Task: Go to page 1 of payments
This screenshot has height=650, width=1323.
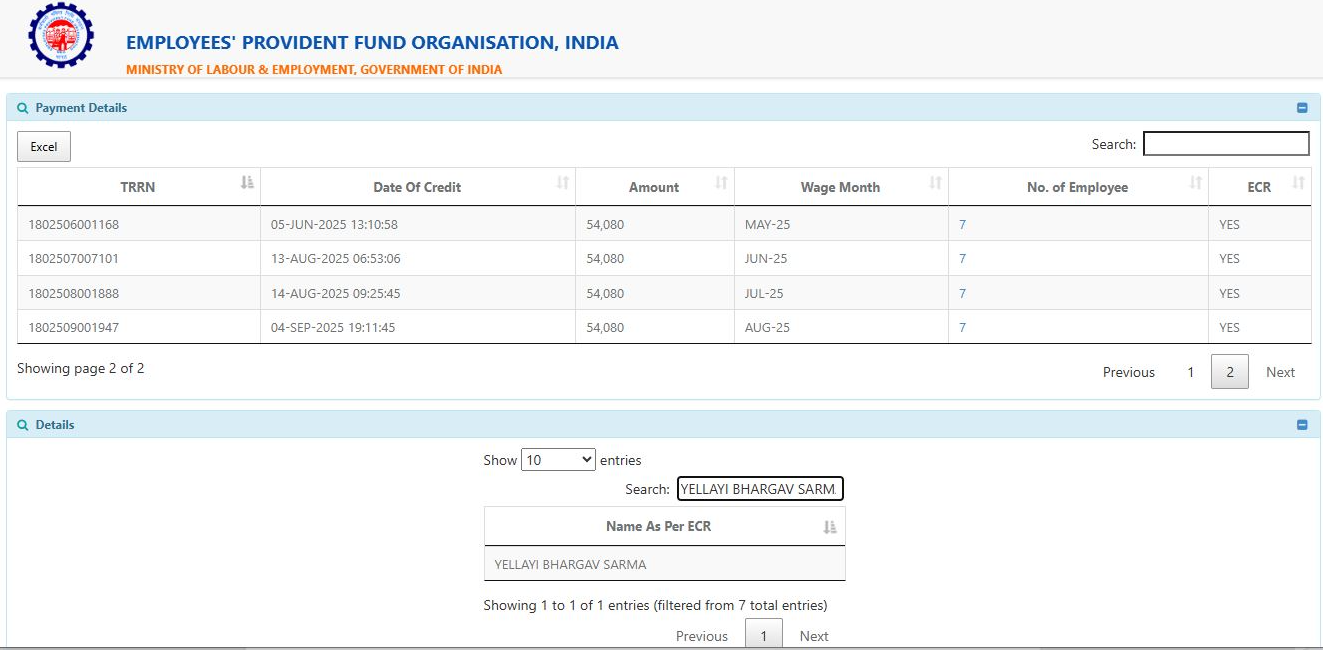Action: coord(1190,372)
